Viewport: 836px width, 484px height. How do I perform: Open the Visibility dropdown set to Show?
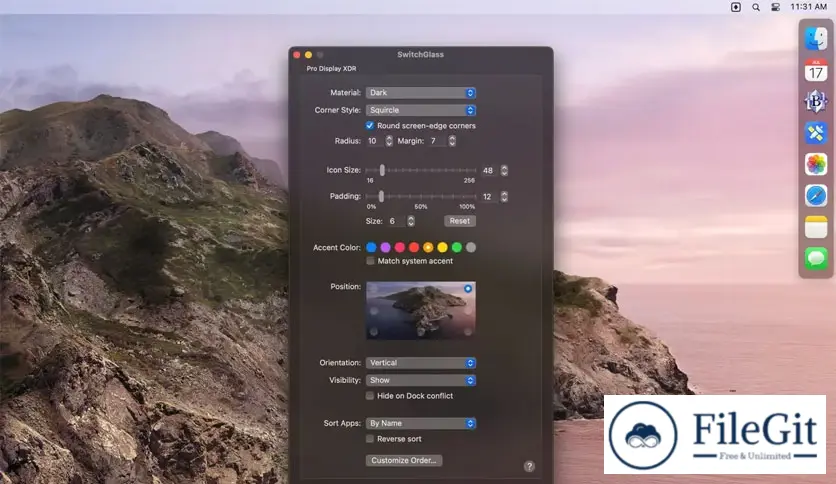tap(421, 381)
